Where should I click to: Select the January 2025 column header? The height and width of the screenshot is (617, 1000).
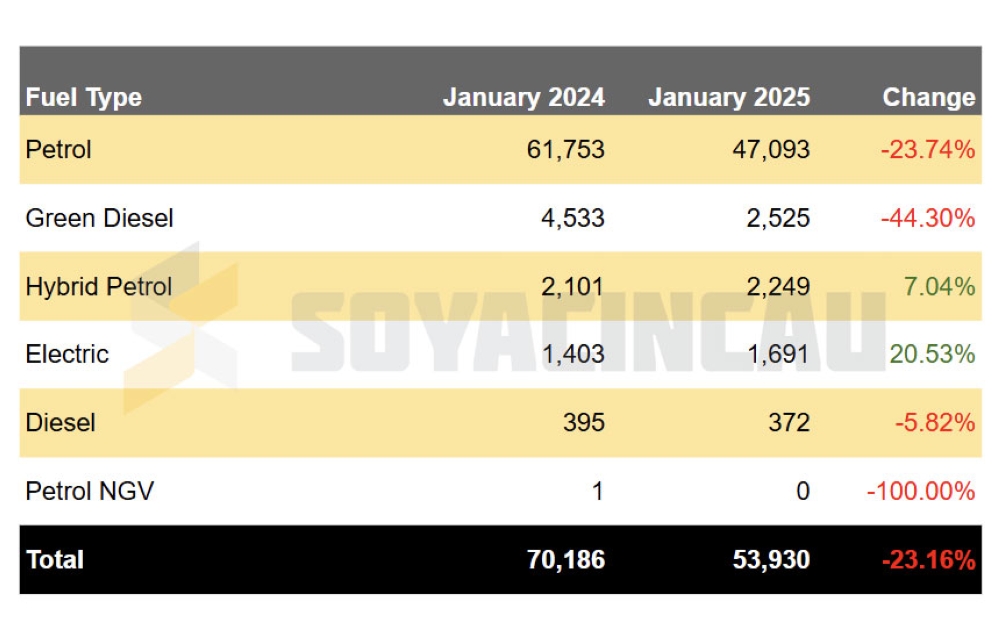point(729,97)
